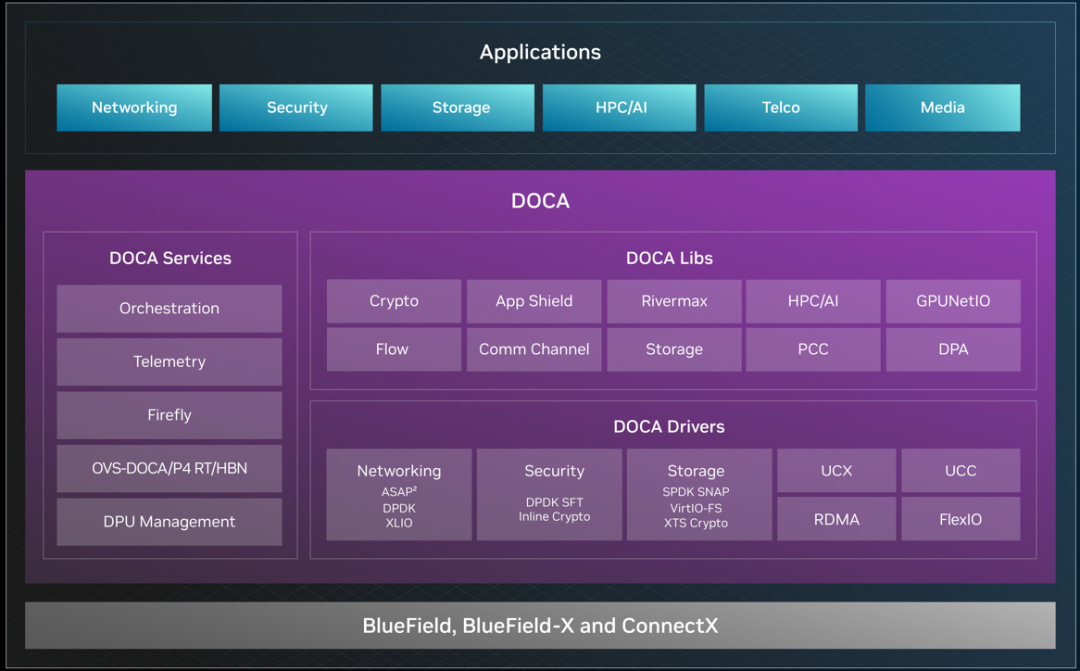Open the UCX driver block

[836, 470]
